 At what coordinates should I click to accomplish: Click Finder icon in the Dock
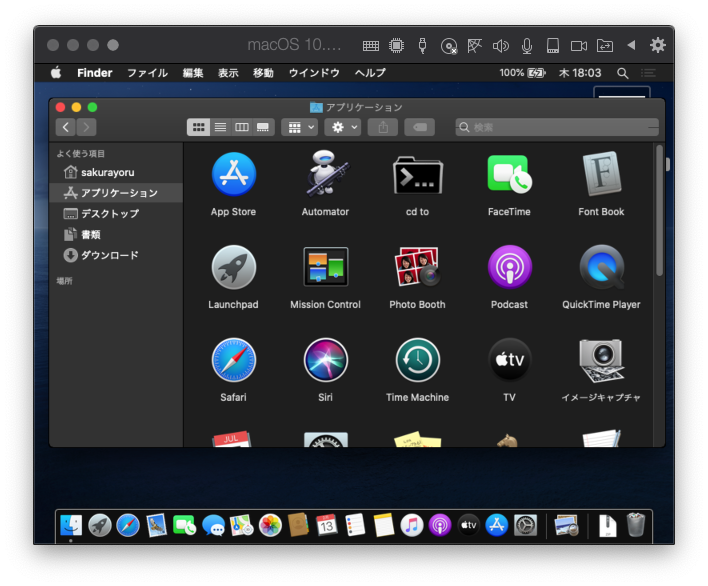click(71, 526)
